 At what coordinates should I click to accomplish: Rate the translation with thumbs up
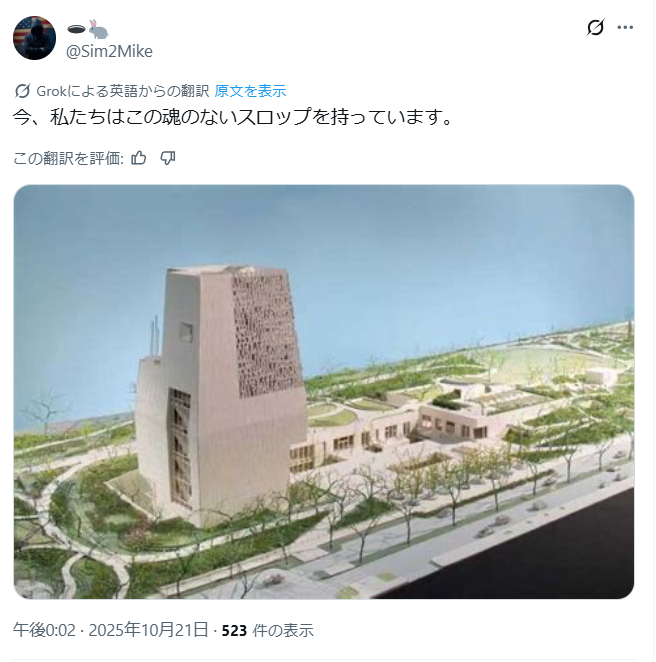[x=138, y=158]
